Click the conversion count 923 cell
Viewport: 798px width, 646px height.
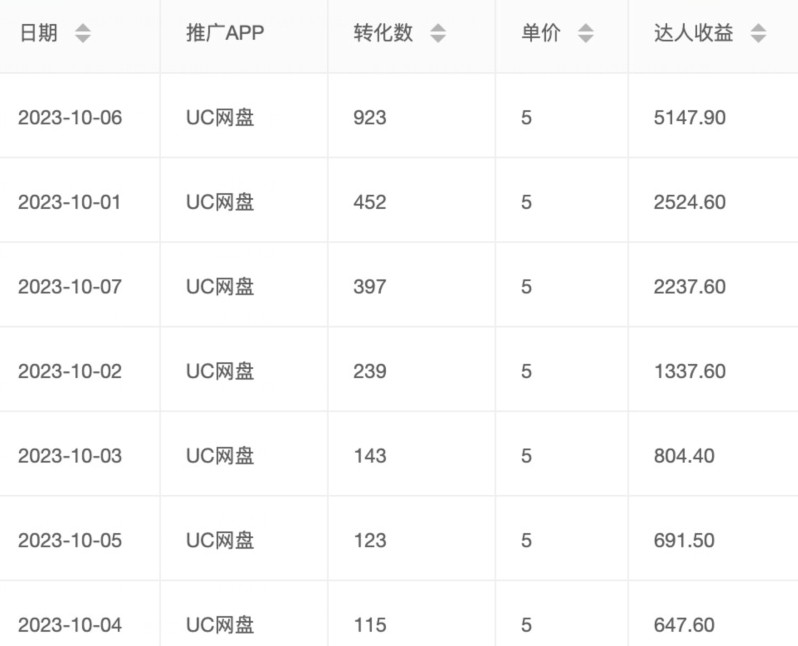(370, 118)
